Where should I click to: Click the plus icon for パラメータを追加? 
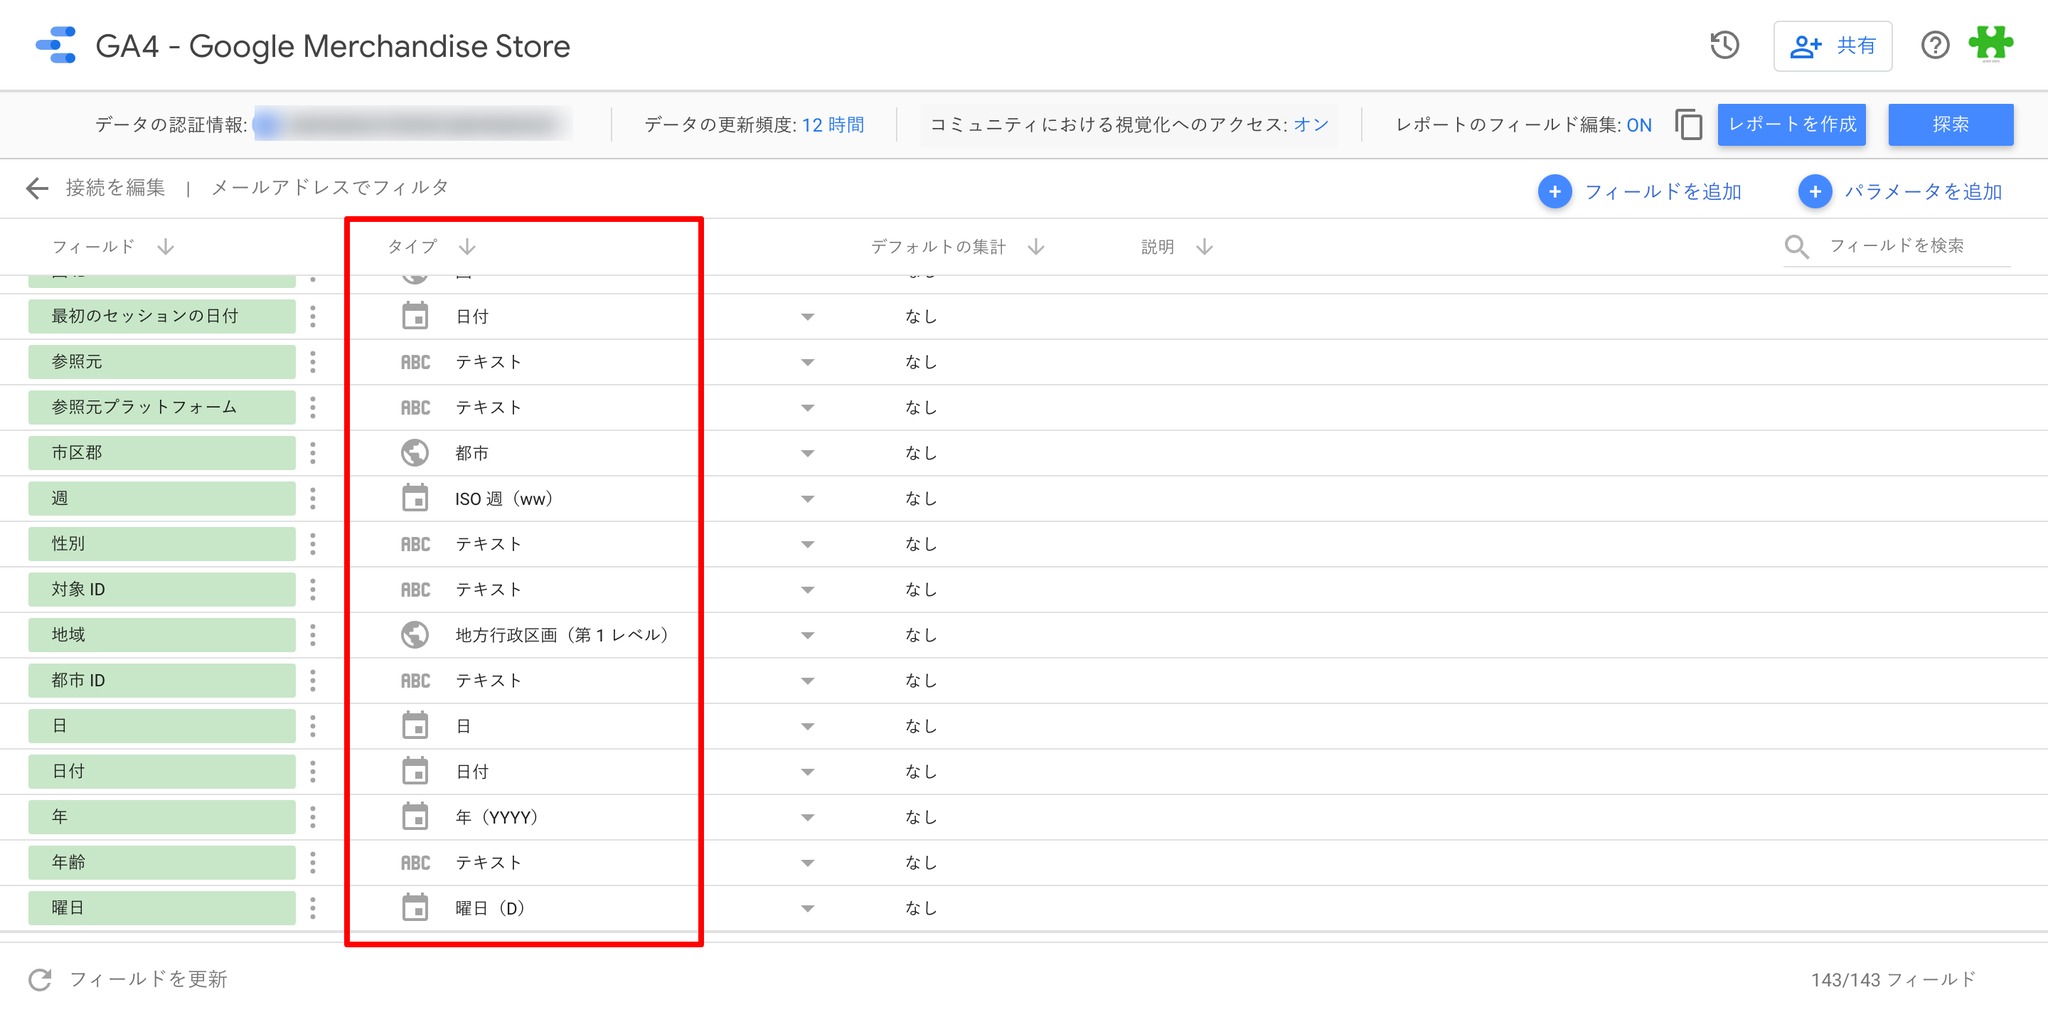(1815, 191)
